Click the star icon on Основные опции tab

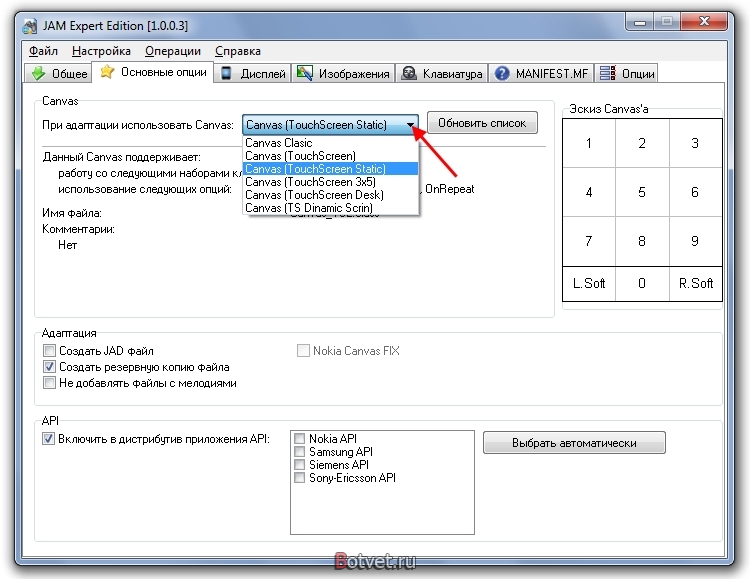point(107,72)
